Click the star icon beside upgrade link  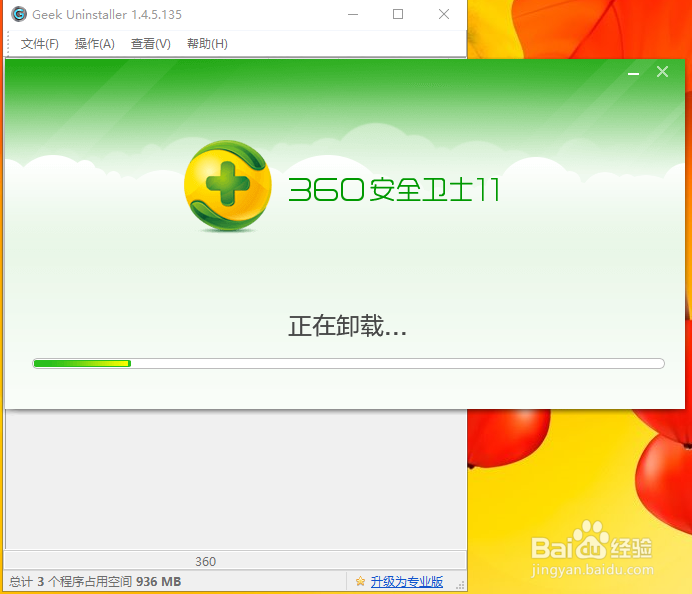[360, 582]
